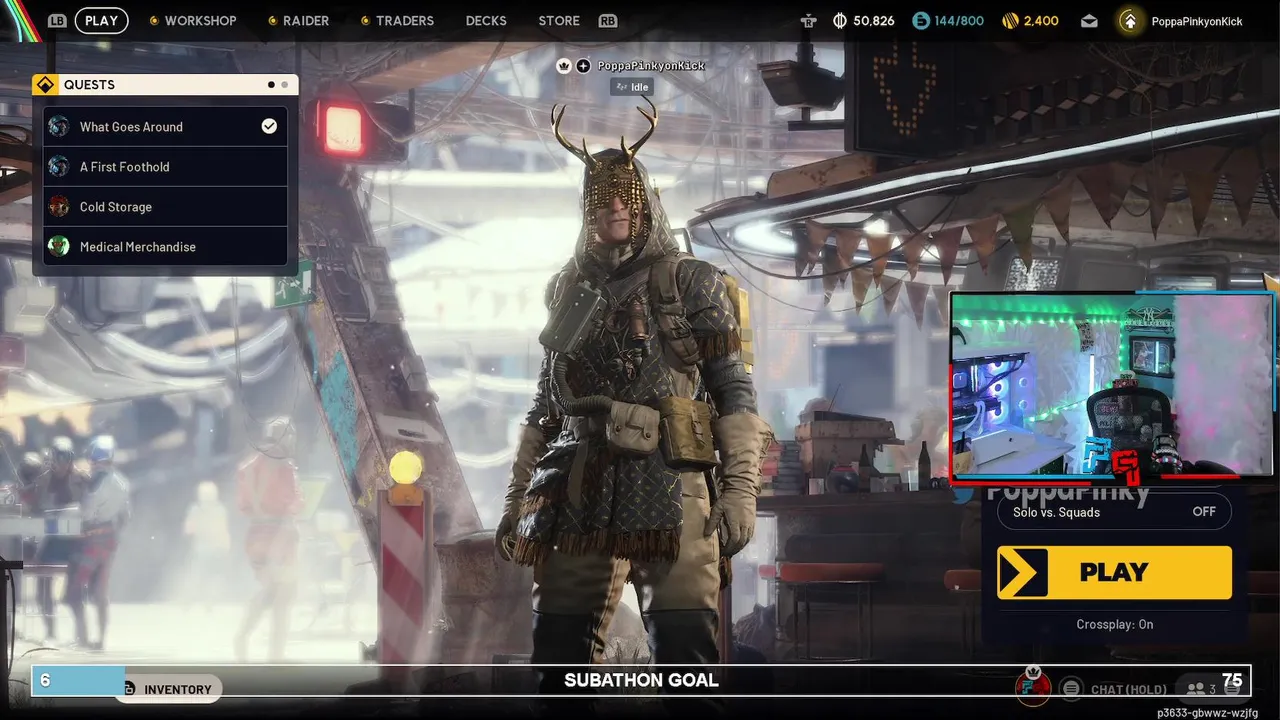Click trader portrait icon for What Goes Around

point(59,127)
